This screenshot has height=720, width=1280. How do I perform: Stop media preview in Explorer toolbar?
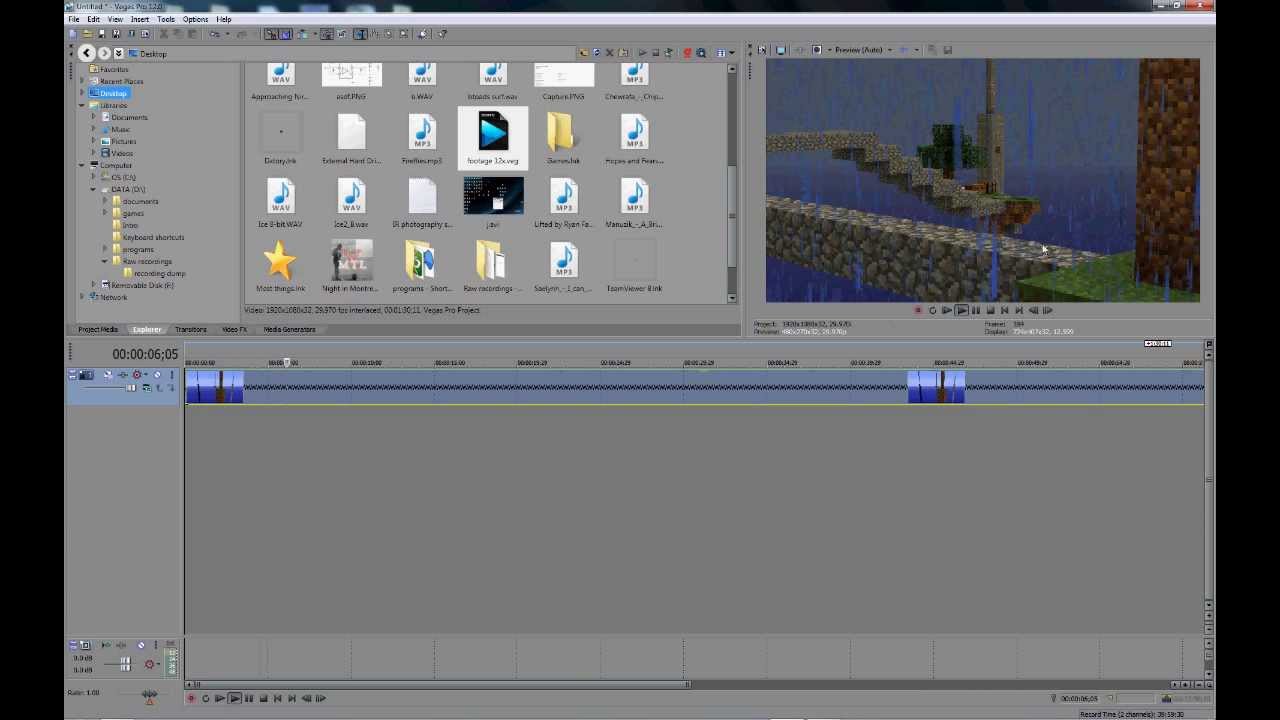pyautogui.click(x=656, y=52)
